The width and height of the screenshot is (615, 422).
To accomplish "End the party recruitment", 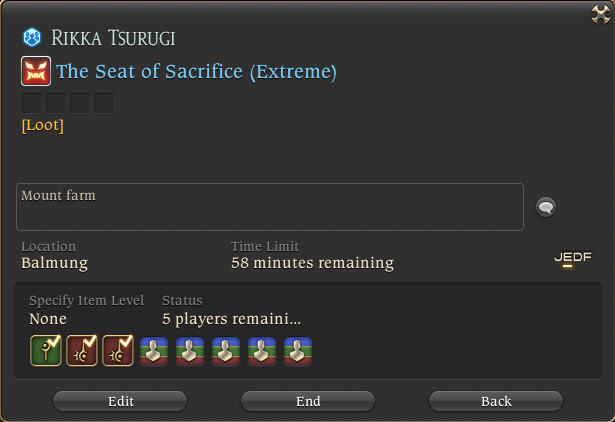I will click(x=308, y=401).
